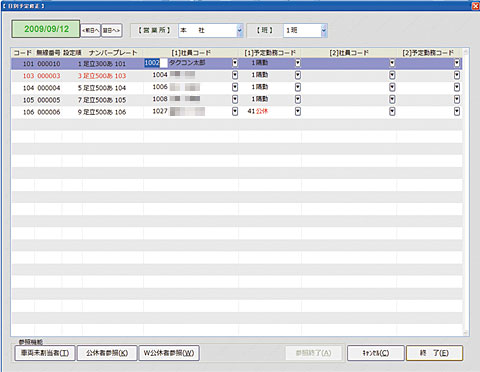Open [1]予定勤務コード dropdown in row 104
The height and width of the screenshot is (372, 480).
click(298, 87)
